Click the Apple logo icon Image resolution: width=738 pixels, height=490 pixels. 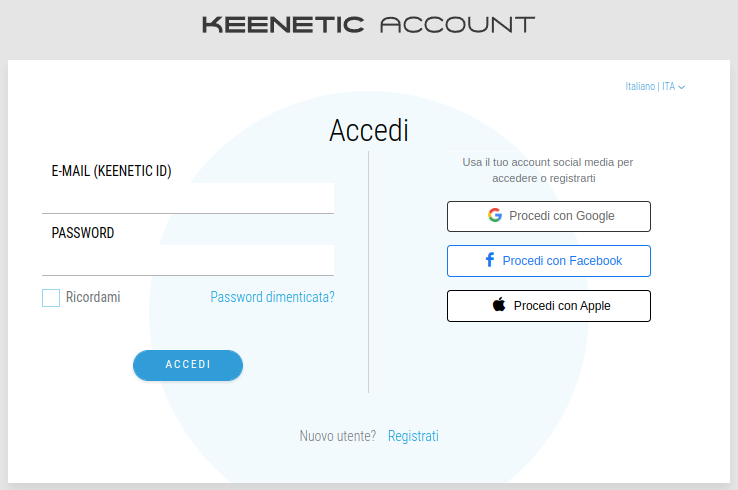499,305
